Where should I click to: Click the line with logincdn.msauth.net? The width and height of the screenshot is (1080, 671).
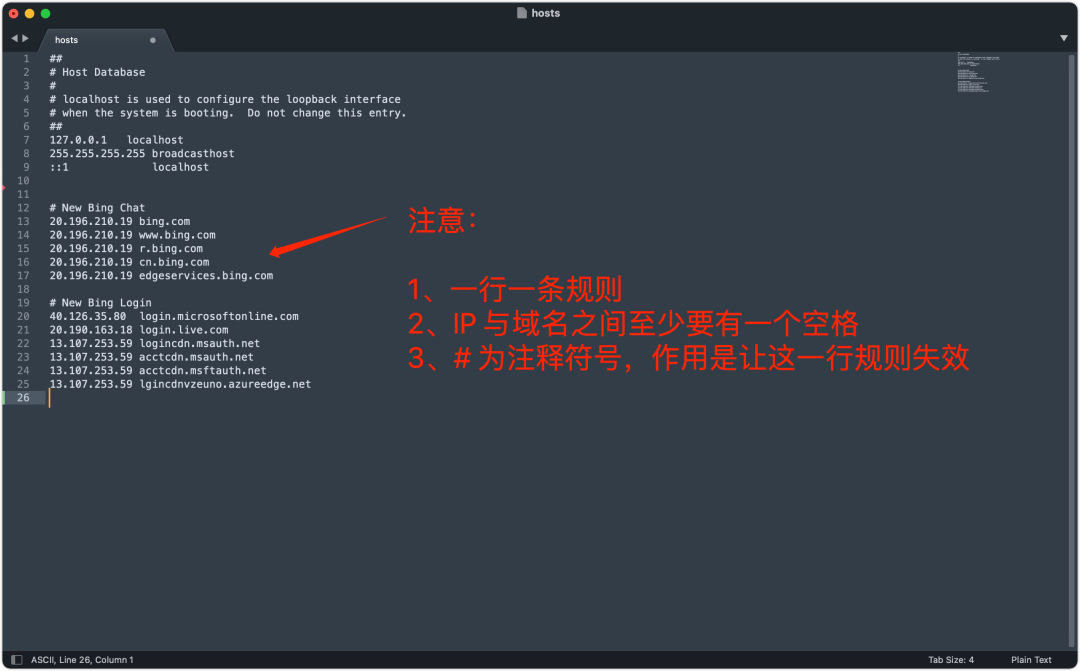point(155,343)
